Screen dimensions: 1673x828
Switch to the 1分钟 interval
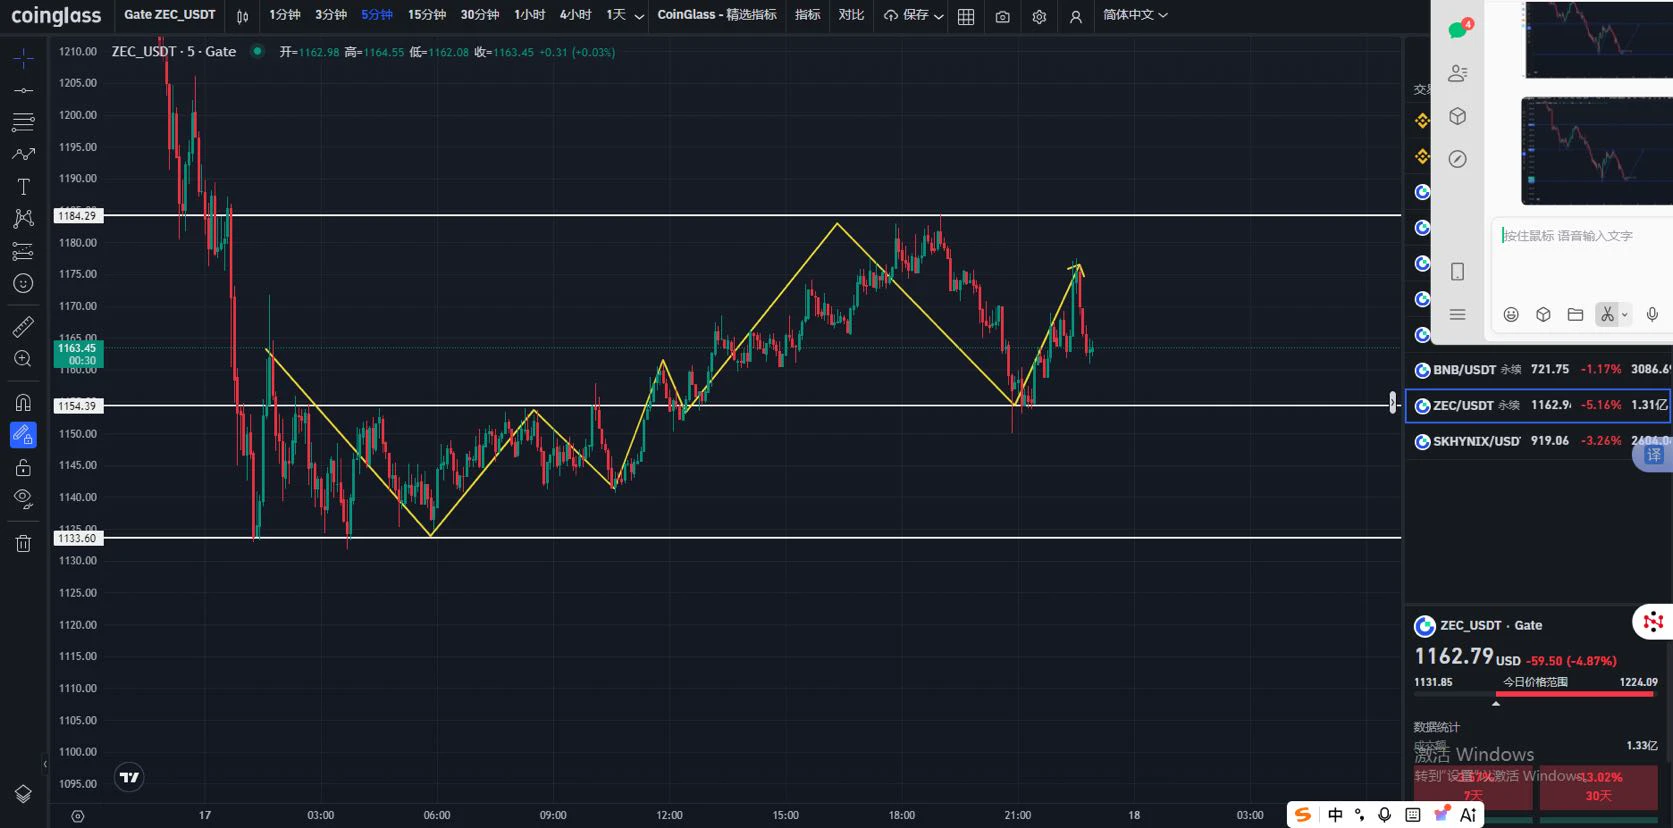(x=285, y=15)
